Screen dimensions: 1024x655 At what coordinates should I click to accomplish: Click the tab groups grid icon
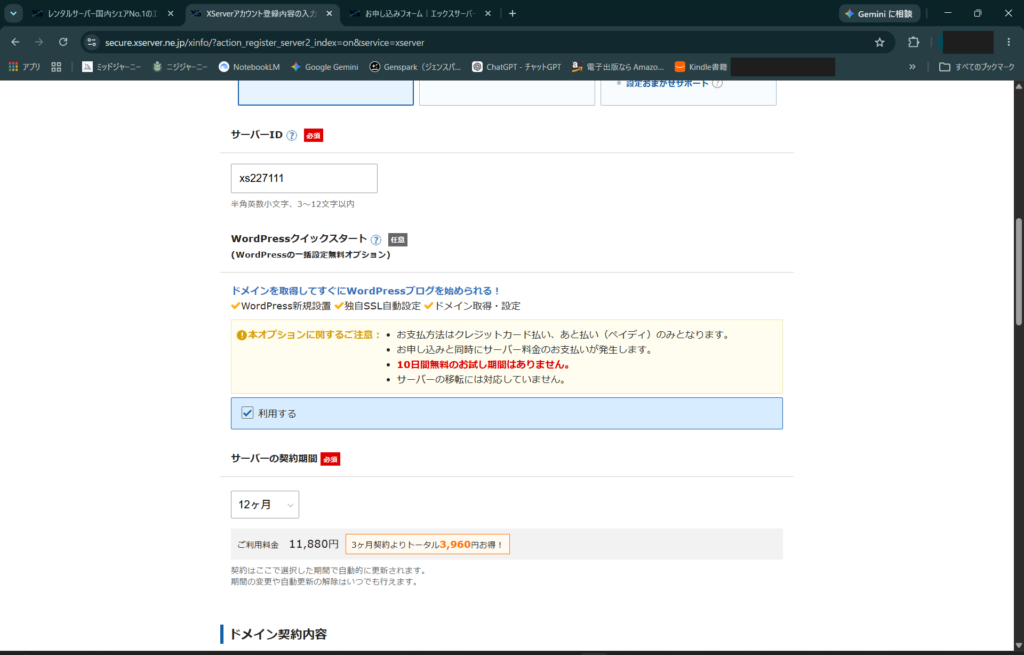point(56,67)
